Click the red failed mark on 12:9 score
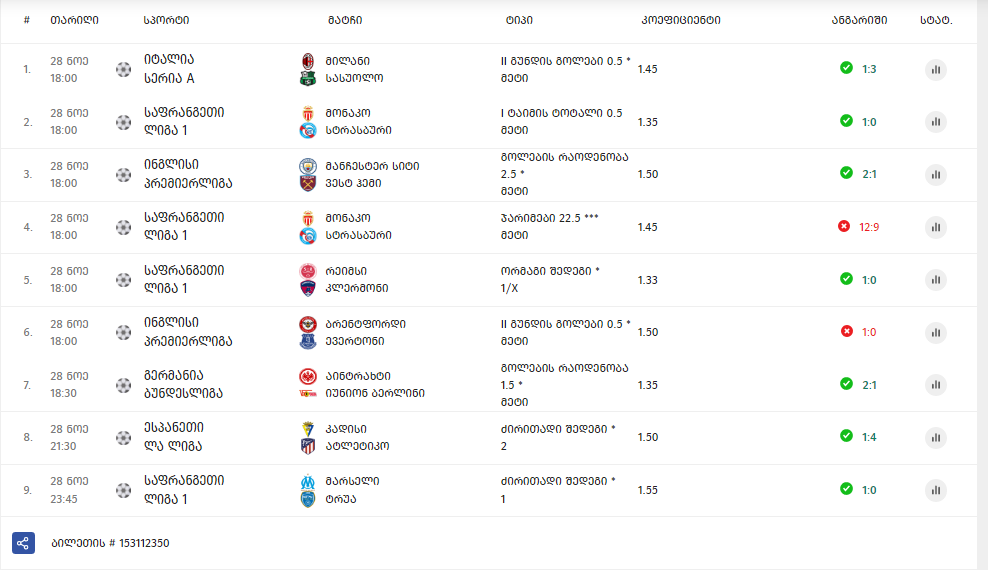This screenshot has height=570, width=988. pos(844,226)
